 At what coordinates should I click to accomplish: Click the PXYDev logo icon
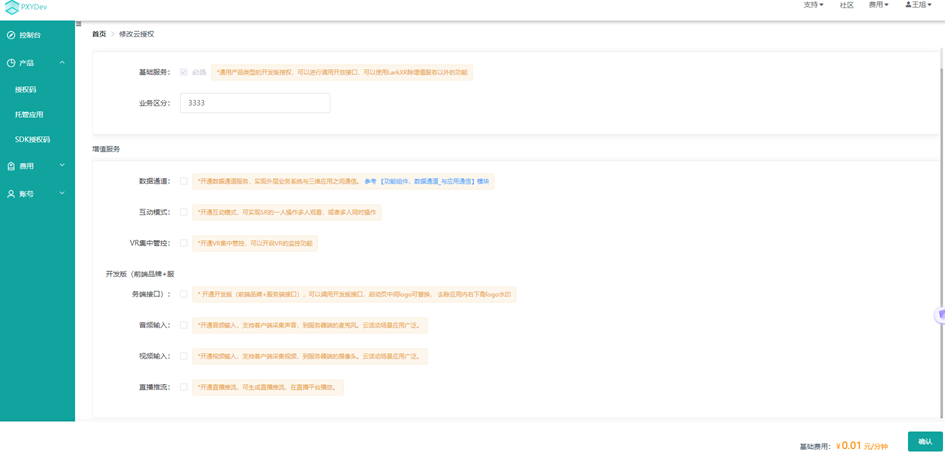(11, 7)
